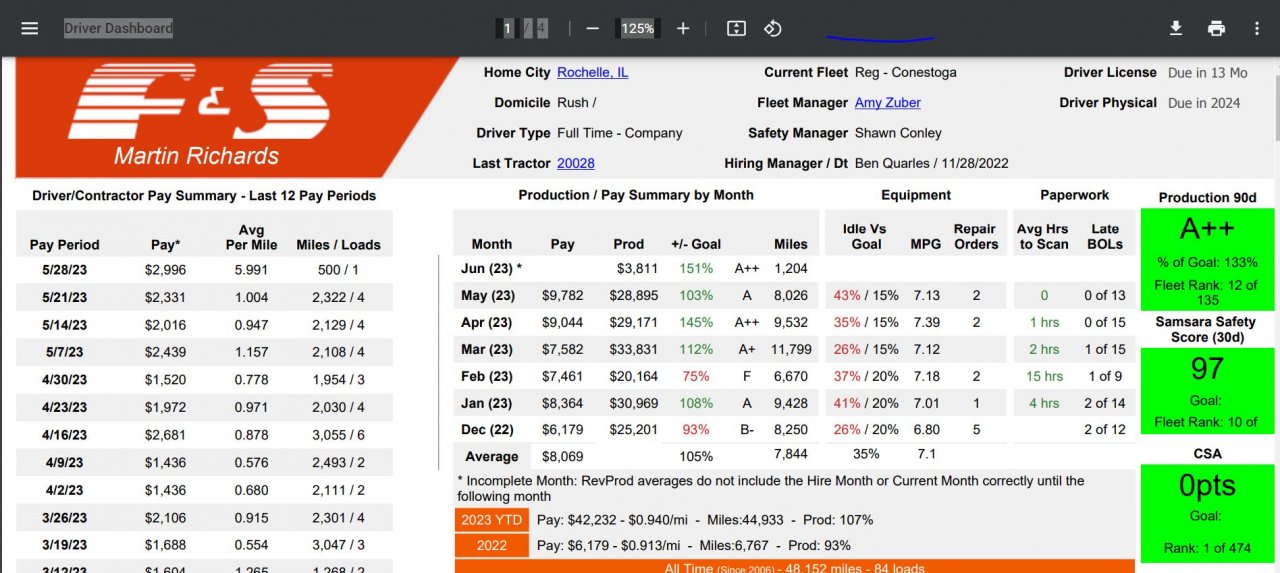Rotate the document counterclockwise

(772, 28)
